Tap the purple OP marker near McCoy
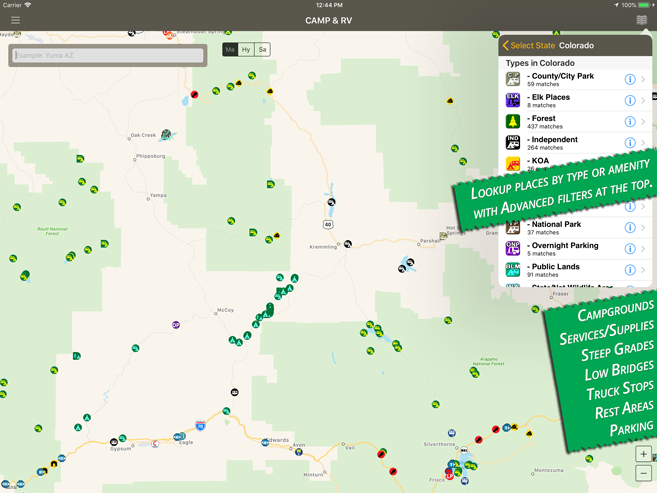The image size is (657, 493). [176, 325]
